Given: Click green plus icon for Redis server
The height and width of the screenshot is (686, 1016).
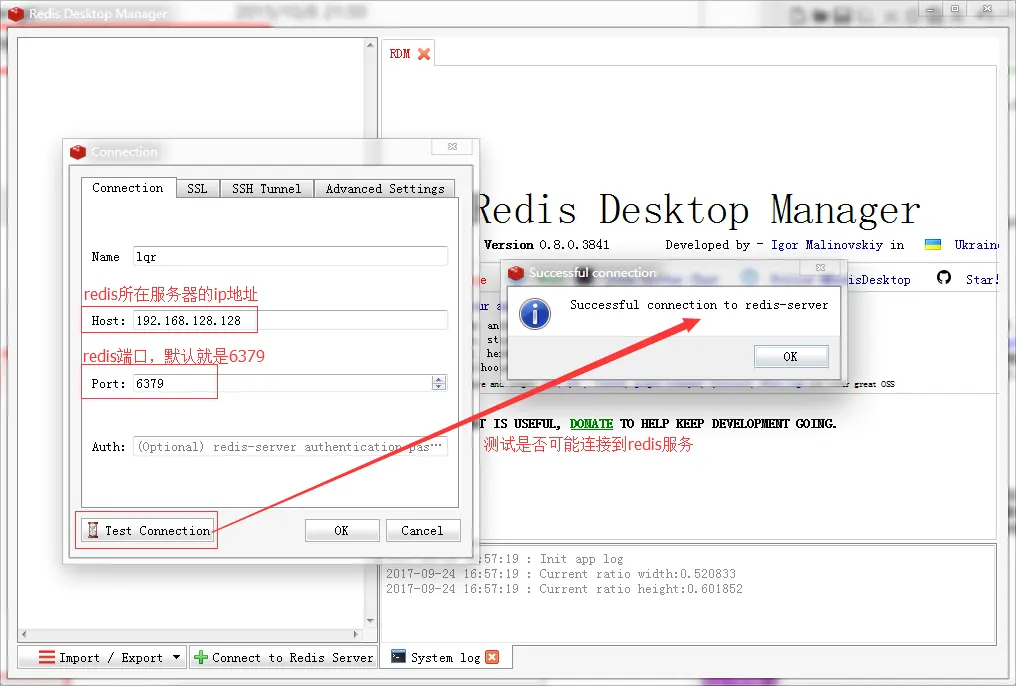Looking at the screenshot, I should (x=201, y=657).
